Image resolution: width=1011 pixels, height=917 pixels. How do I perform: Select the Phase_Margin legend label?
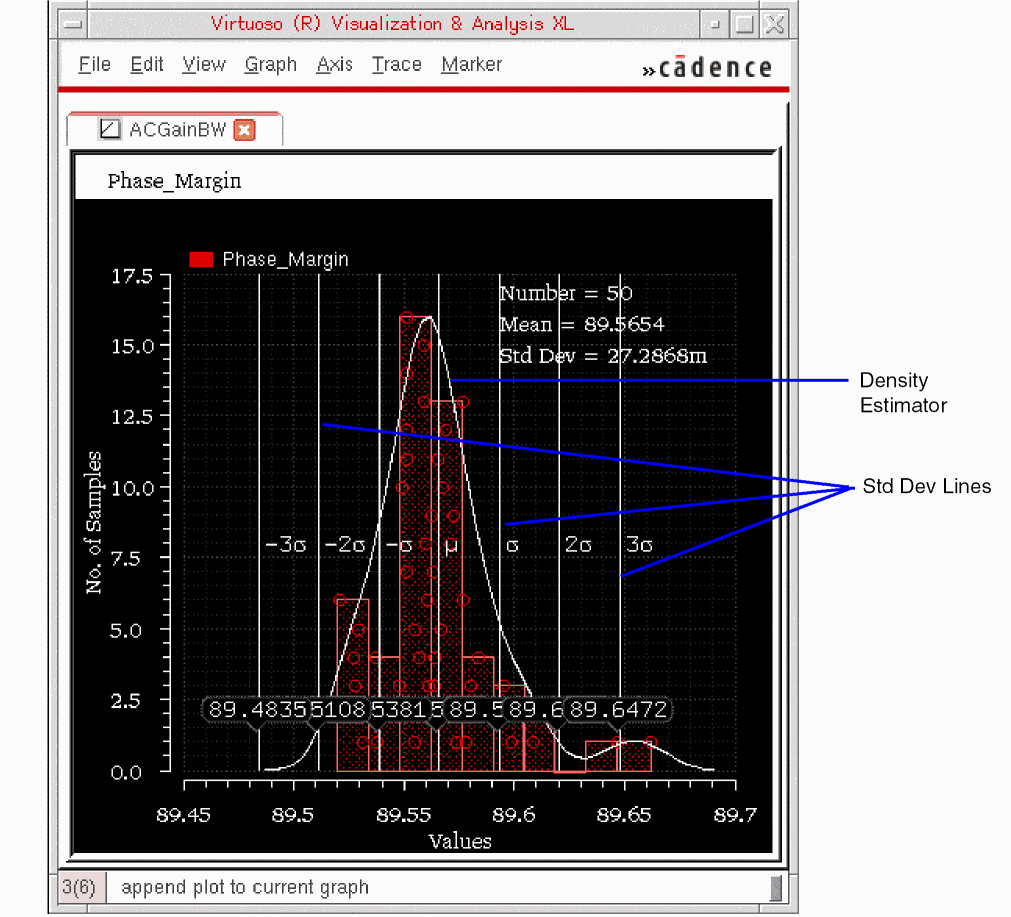tap(285, 260)
